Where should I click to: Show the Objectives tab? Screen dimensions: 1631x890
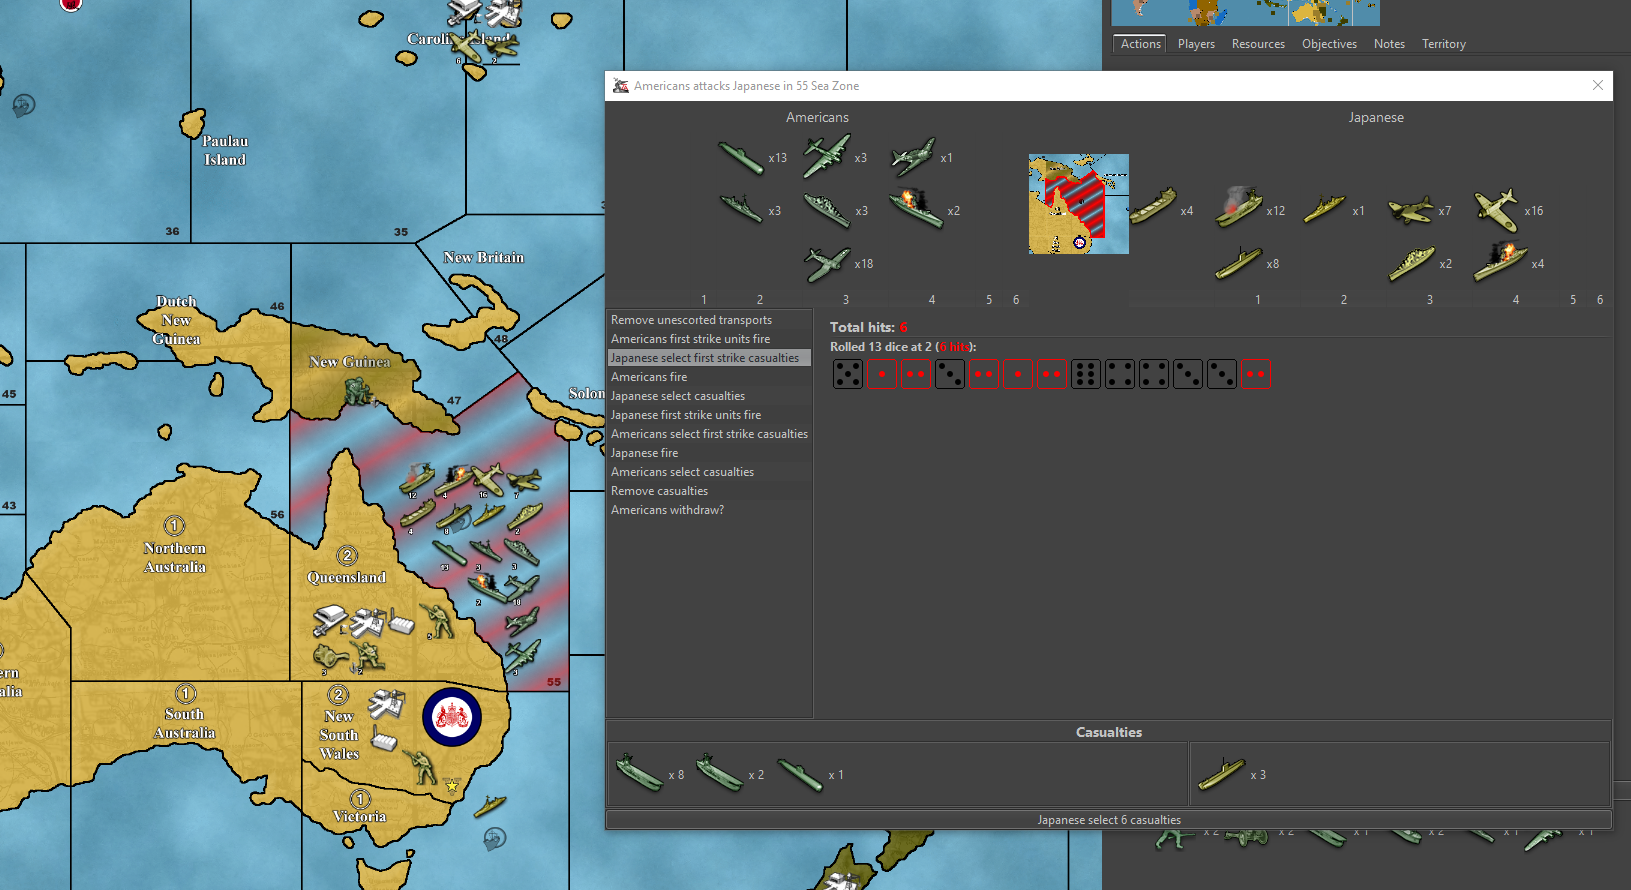[x=1329, y=44]
